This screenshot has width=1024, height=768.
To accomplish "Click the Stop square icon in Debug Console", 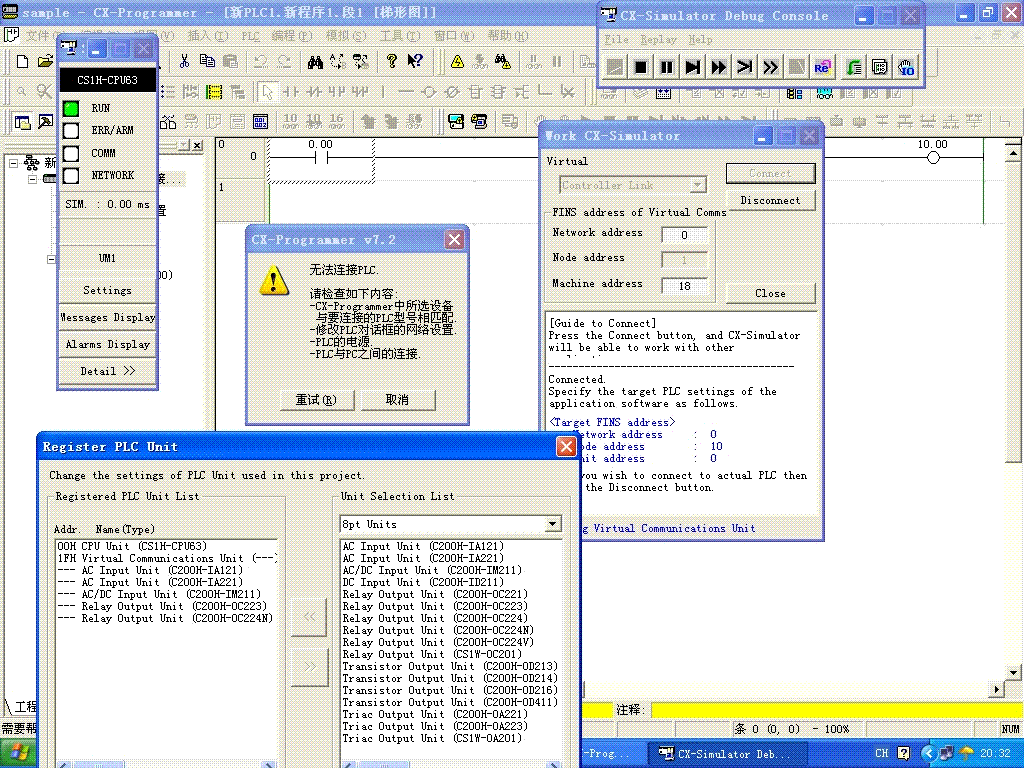I will pyautogui.click(x=641, y=67).
